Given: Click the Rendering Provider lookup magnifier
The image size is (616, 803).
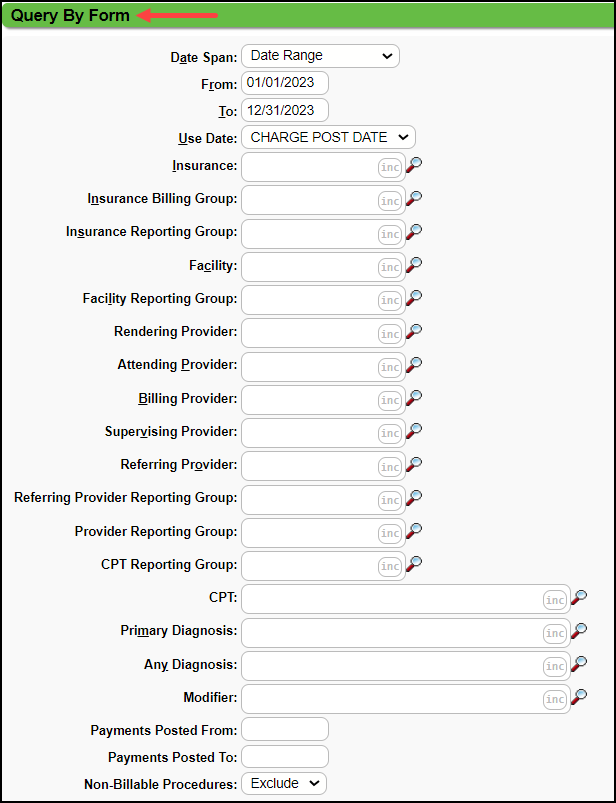Looking at the screenshot, I should 414,331.
